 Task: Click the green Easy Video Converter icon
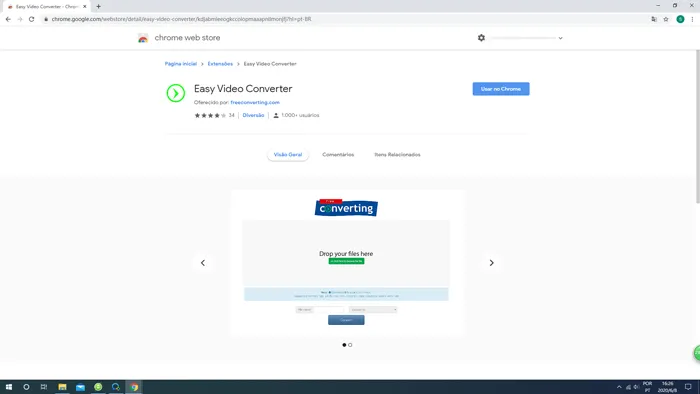click(176, 93)
